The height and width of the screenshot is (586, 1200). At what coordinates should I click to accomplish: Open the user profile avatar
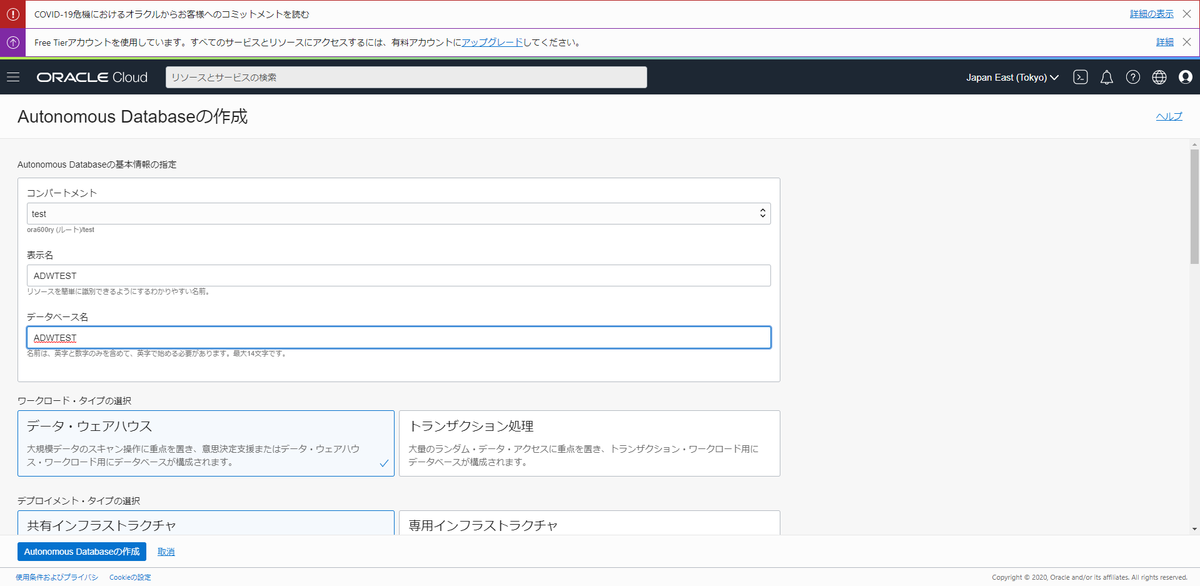coord(1186,77)
